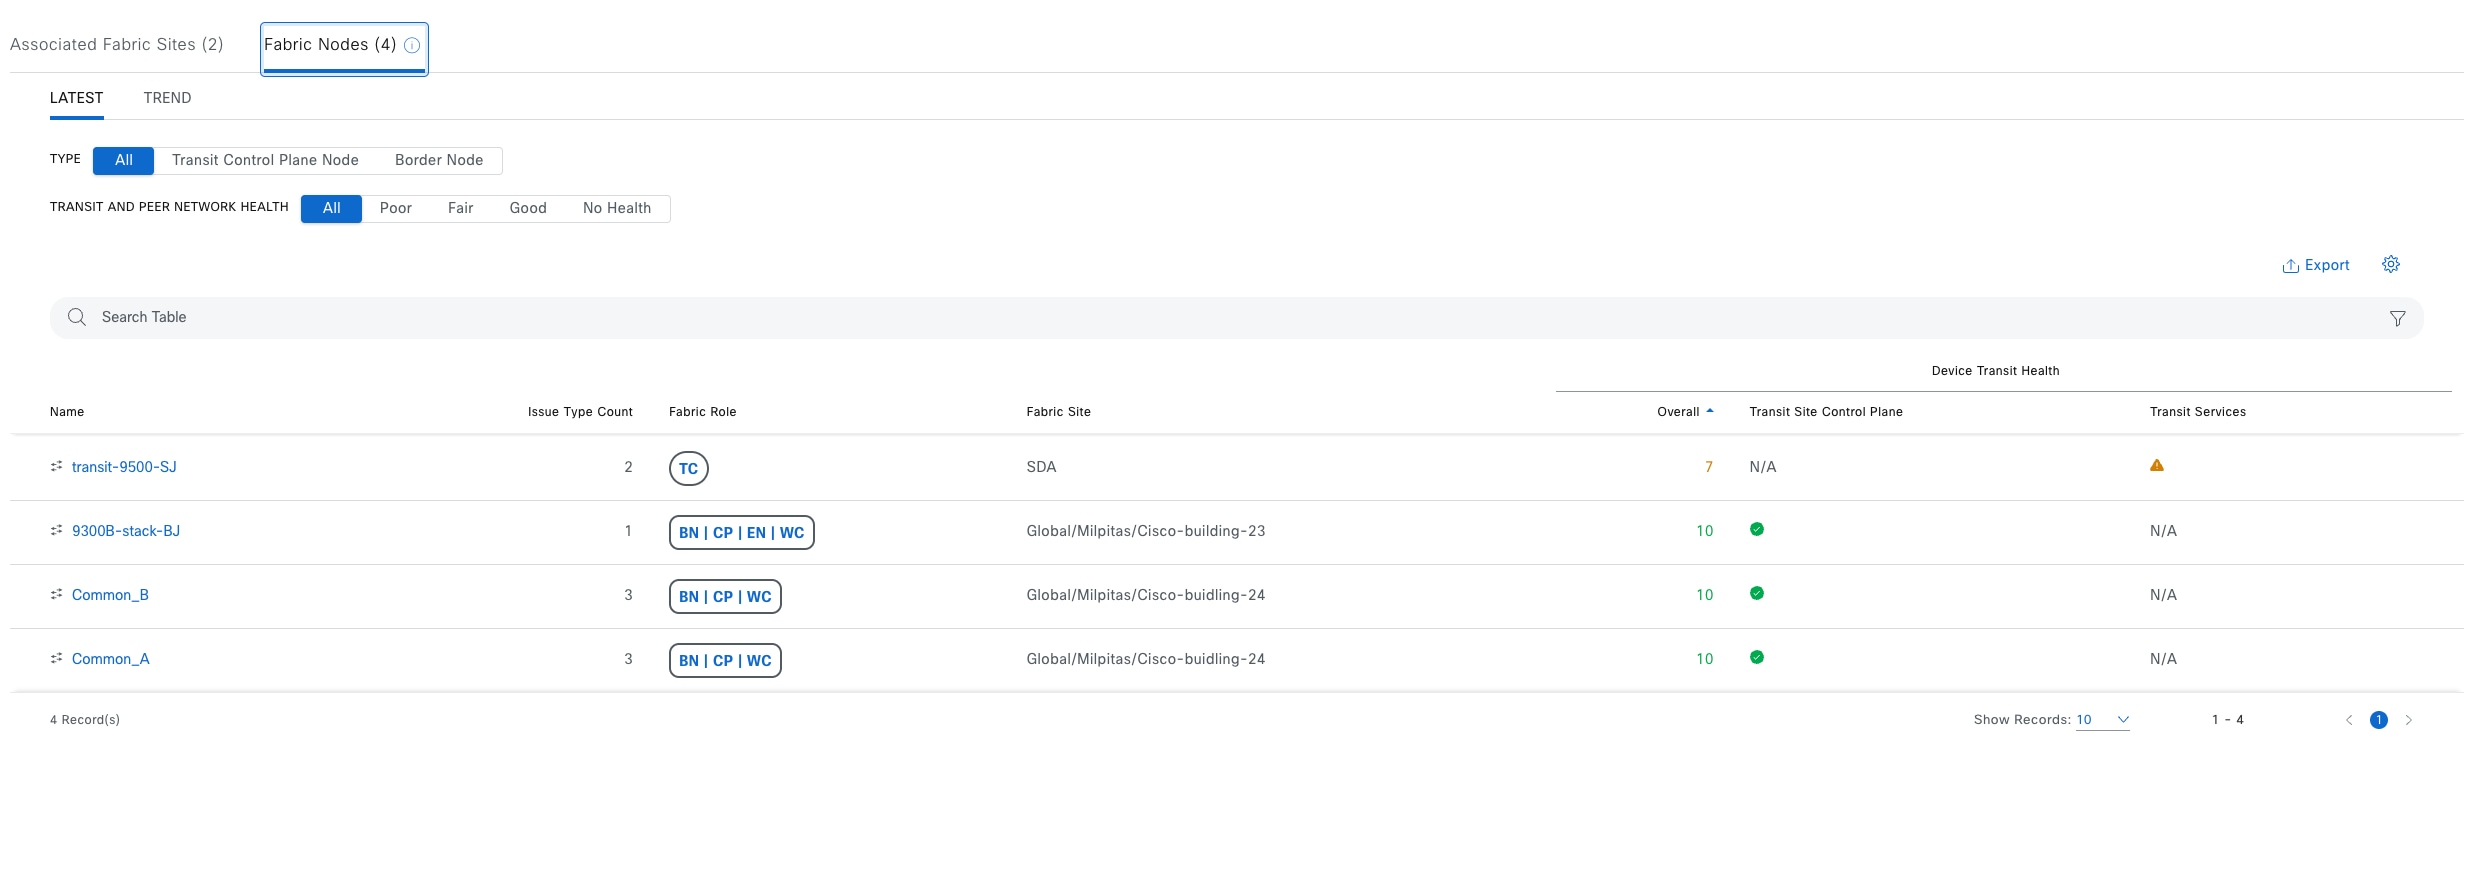Click overall score 7 for transit-9500-SJ
This screenshot has width=2483, height=893.
coord(1709,467)
